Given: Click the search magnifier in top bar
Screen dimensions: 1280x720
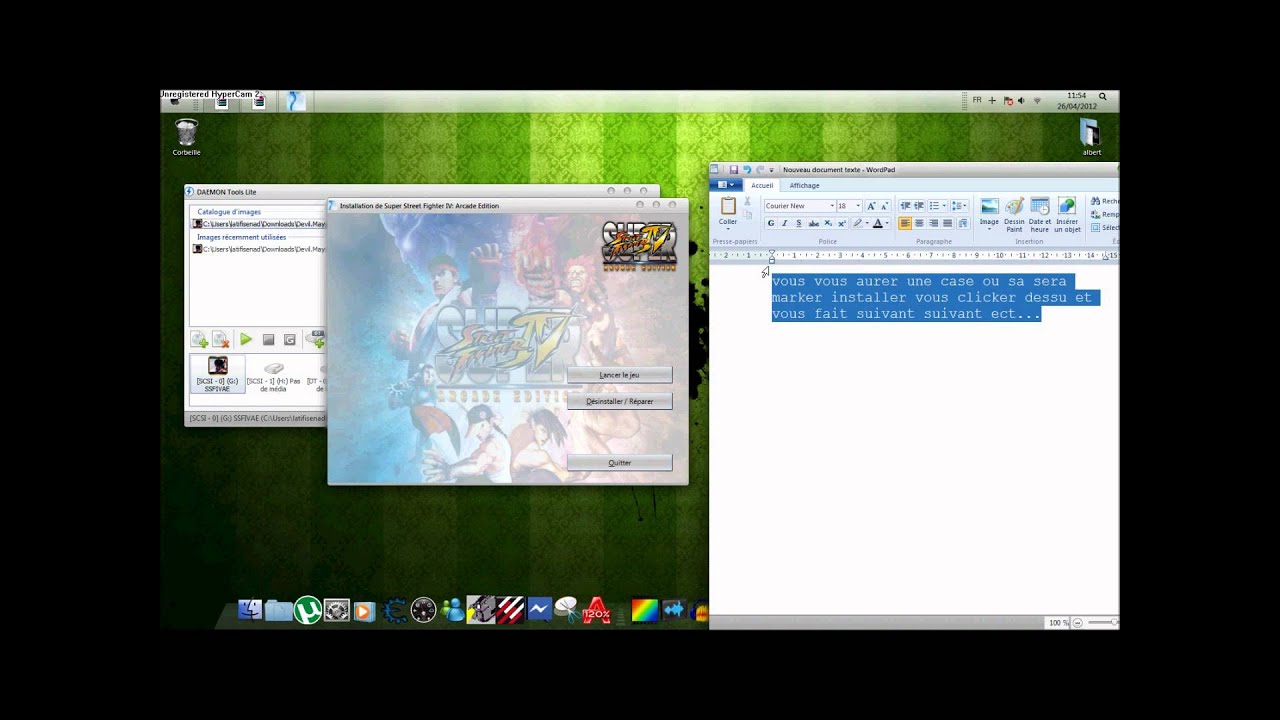Looking at the screenshot, I should pyautogui.click(x=1103, y=97).
